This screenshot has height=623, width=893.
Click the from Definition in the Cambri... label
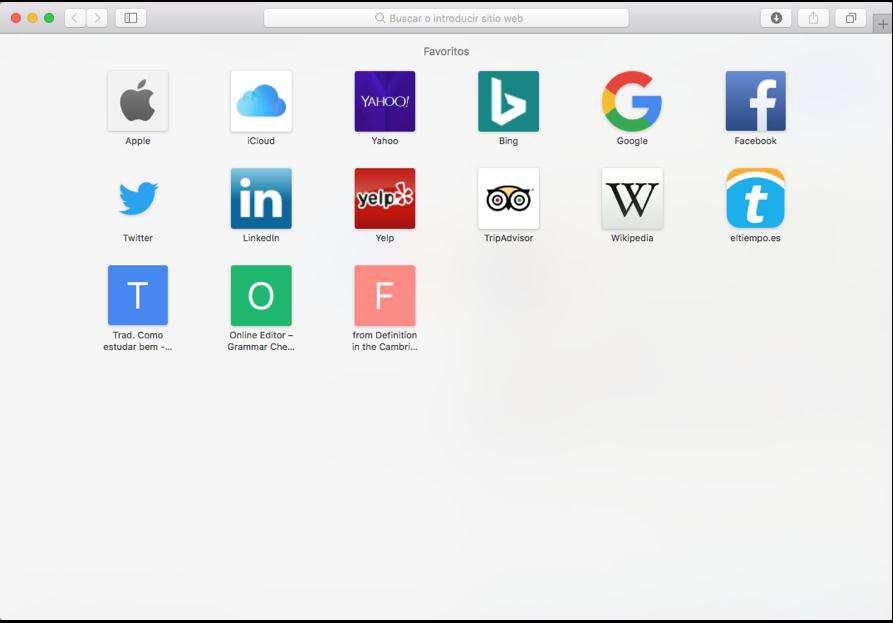[x=385, y=341]
